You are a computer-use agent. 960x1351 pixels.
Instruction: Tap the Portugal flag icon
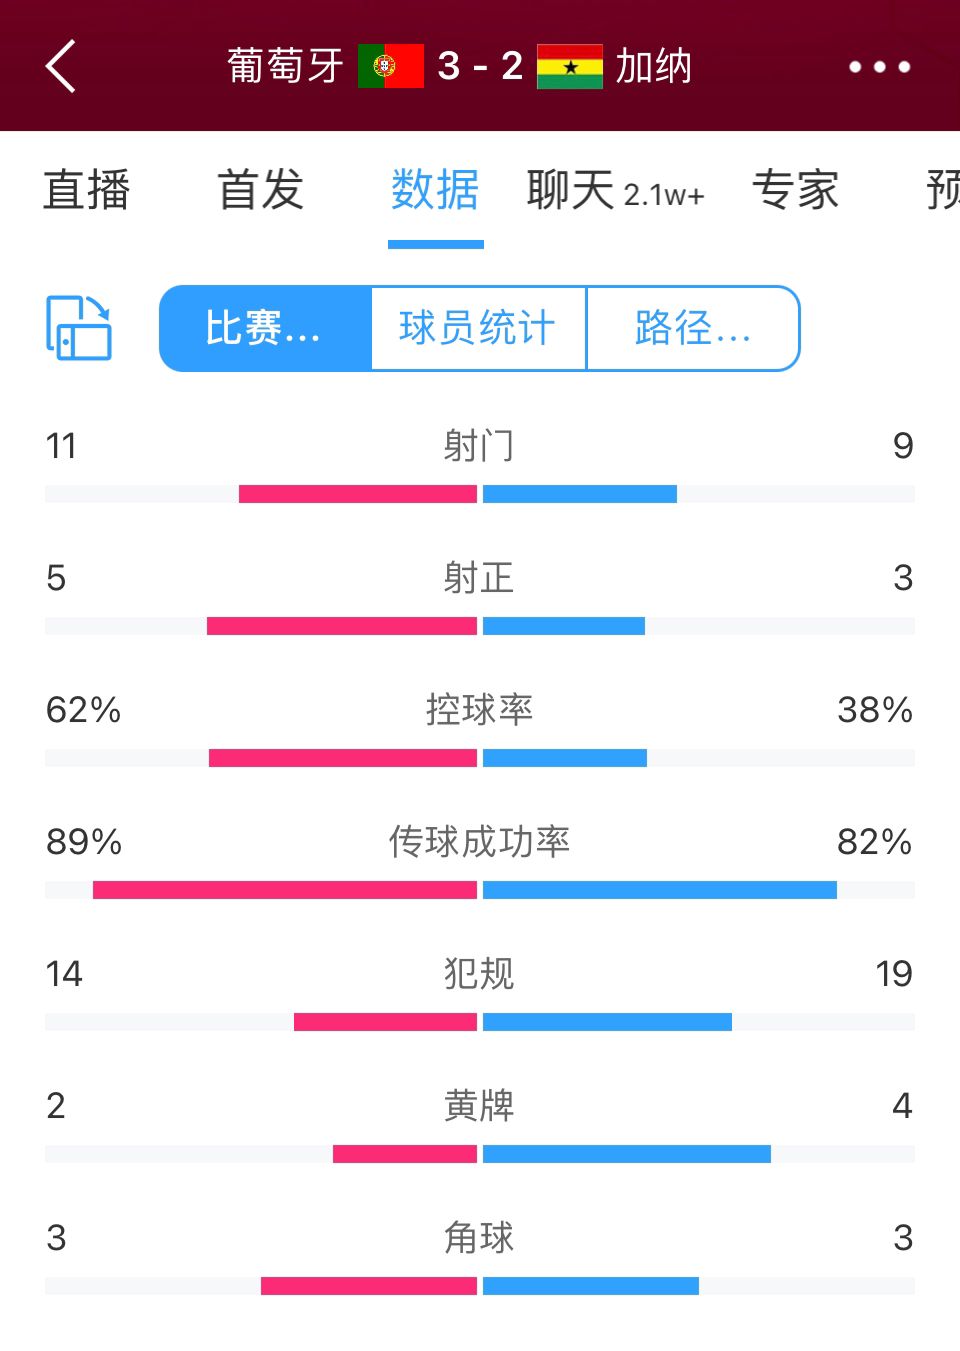tap(391, 66)
